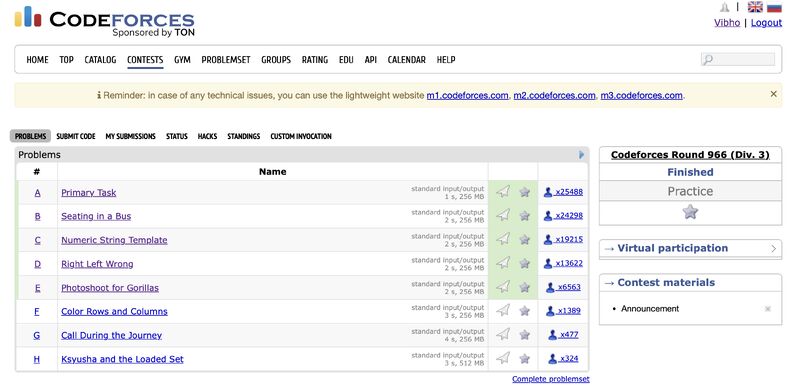Click the search input field

pyautogui.click(x=738, y=60)
